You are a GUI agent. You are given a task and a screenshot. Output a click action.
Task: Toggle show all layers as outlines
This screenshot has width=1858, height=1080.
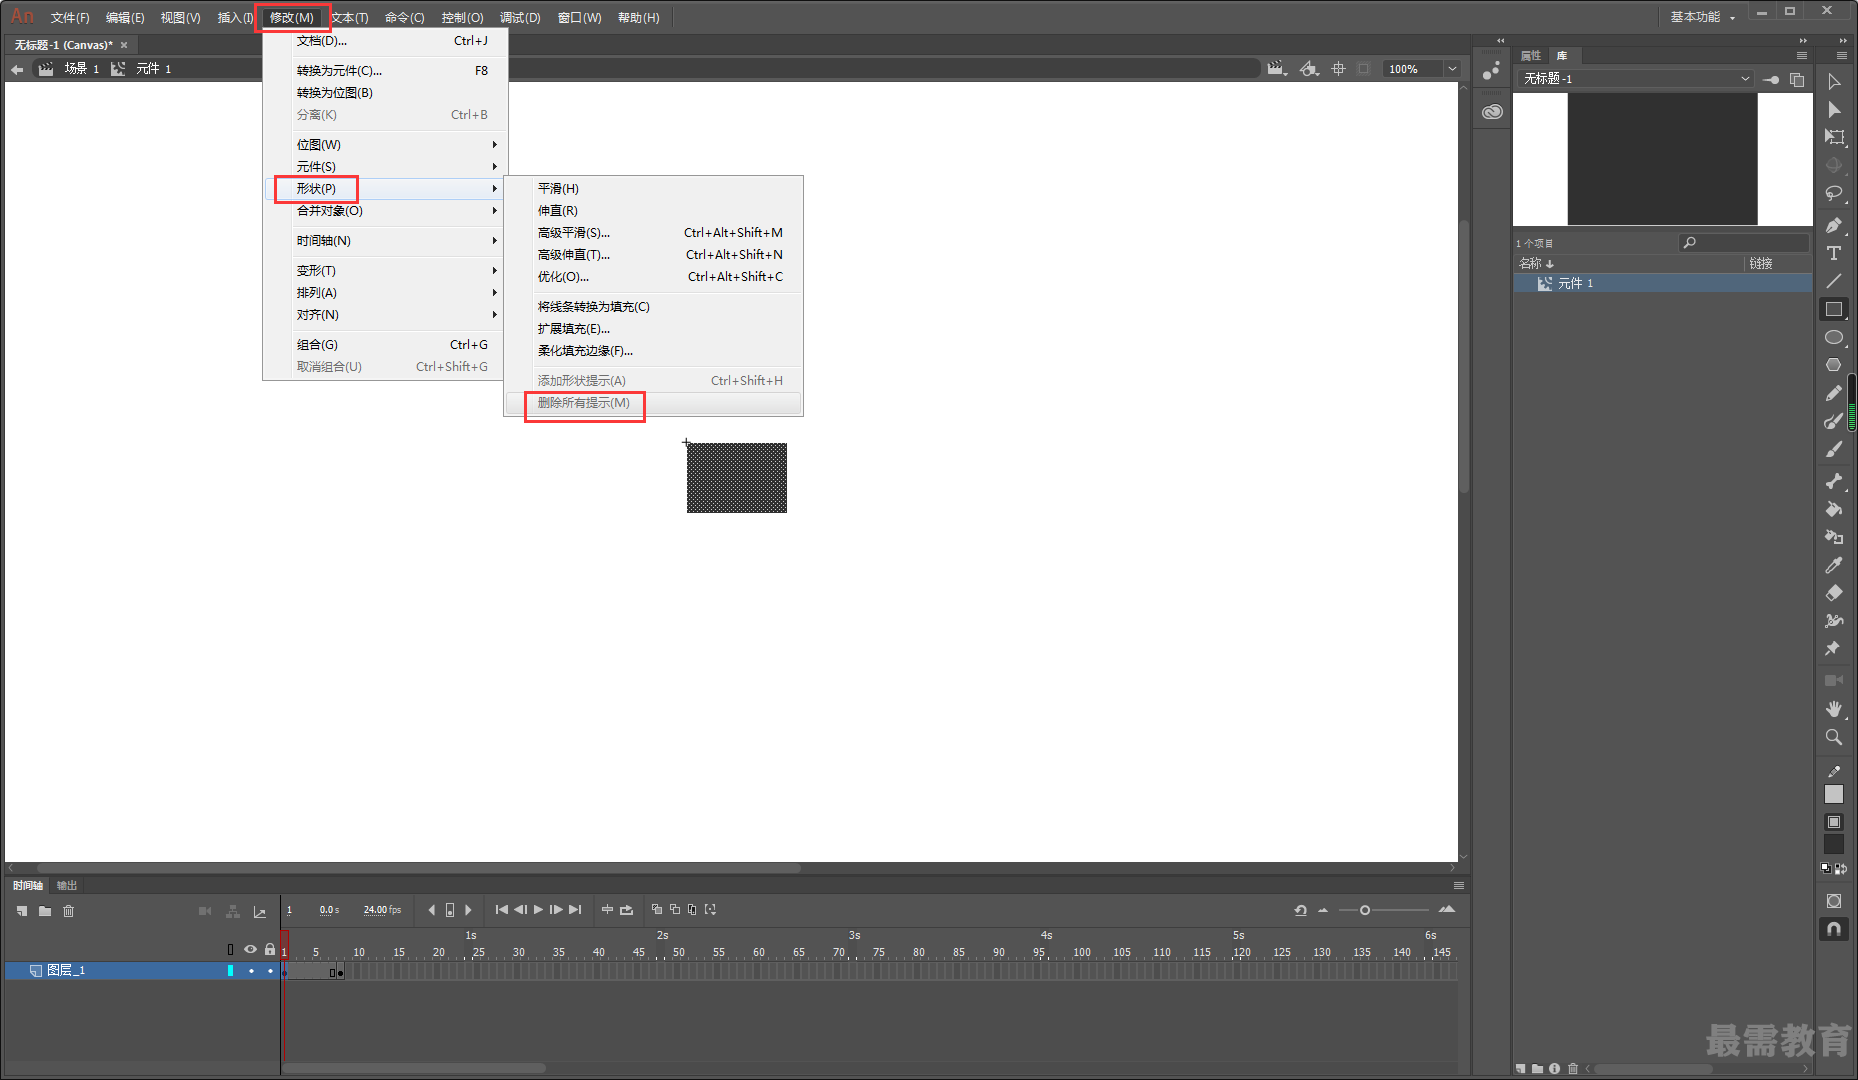(x=230, y=949)
